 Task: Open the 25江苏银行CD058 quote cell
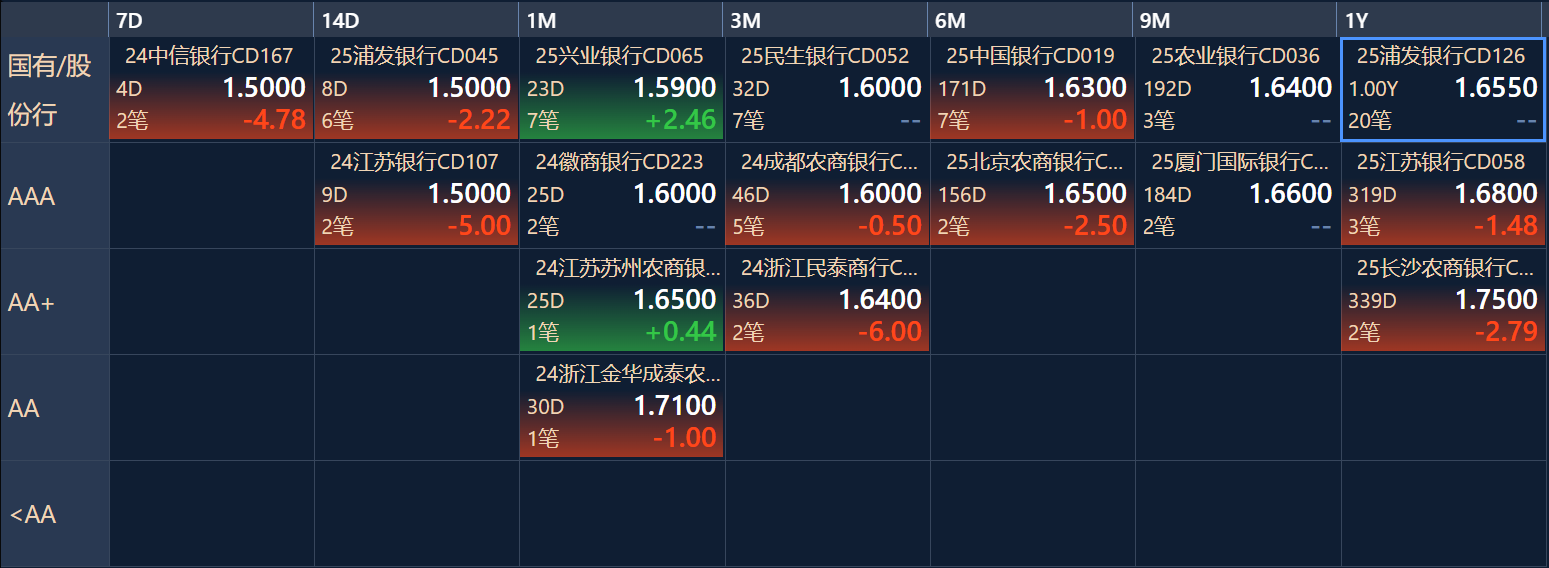[1443, 195]
